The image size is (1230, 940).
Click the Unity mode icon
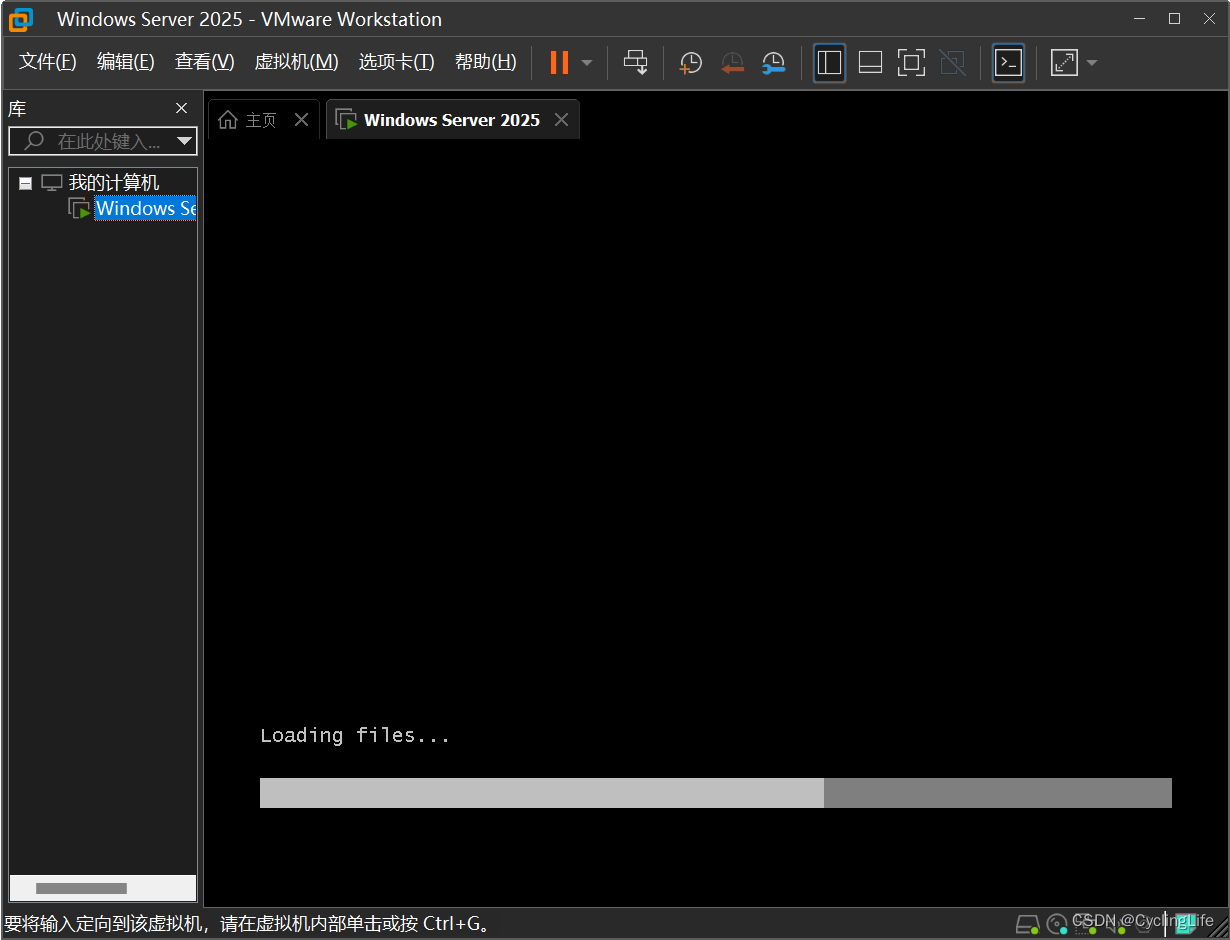(x=952, y=63)
